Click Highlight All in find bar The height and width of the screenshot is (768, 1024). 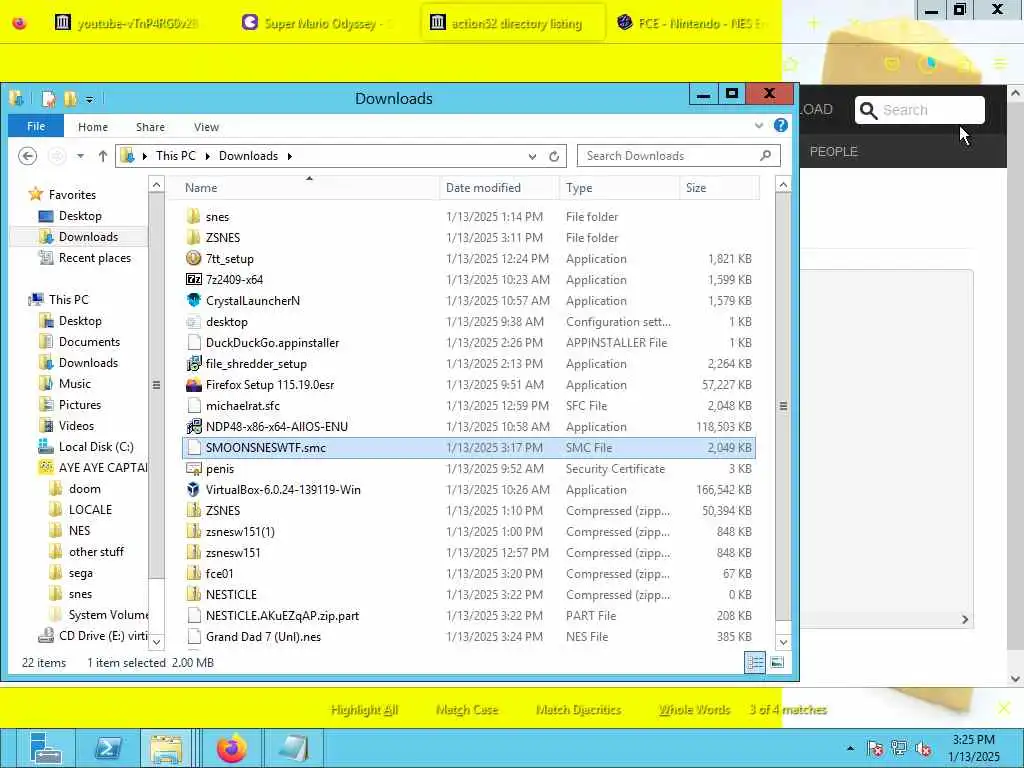click(364, 710)
